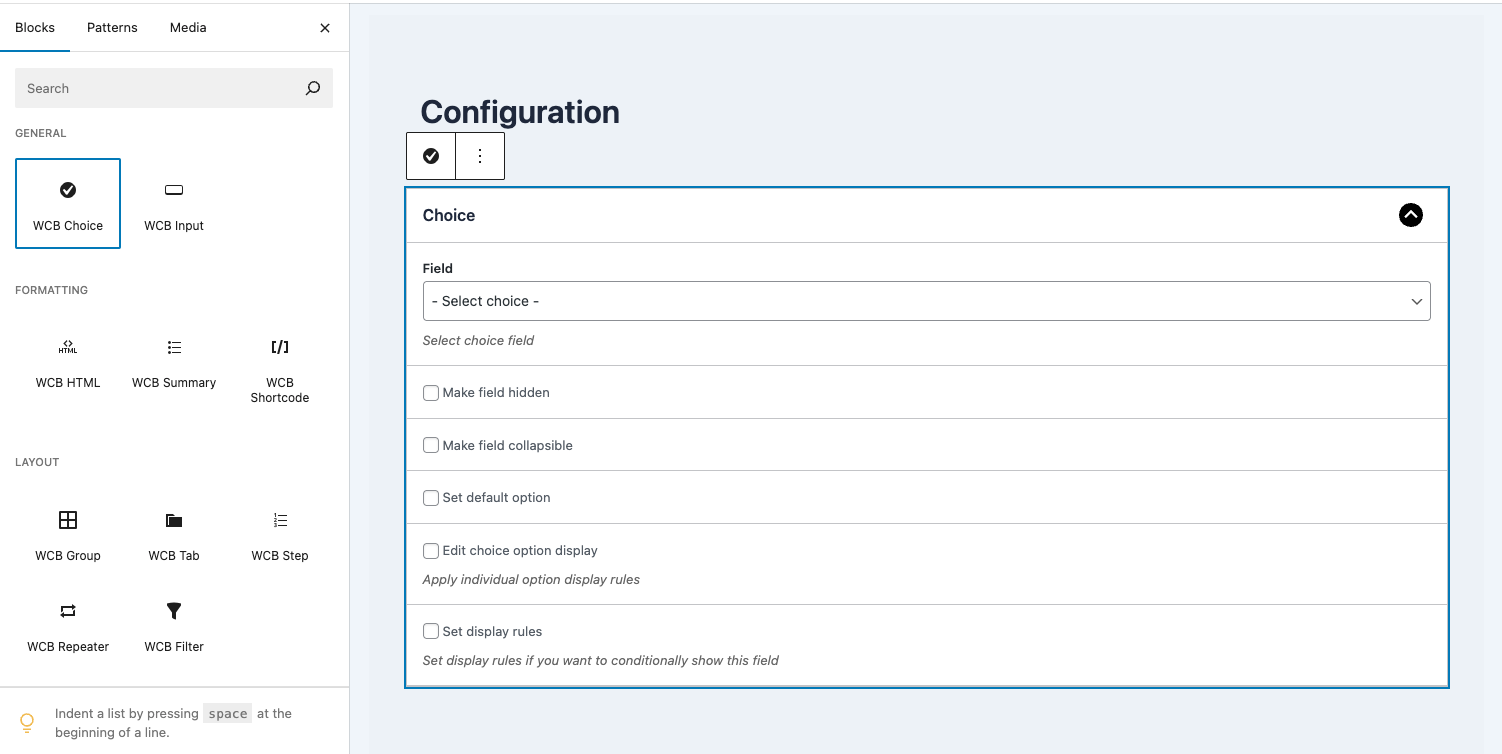Insert the WCB Choice block
The image size is (1502, 754).
(x=68, y=203)
